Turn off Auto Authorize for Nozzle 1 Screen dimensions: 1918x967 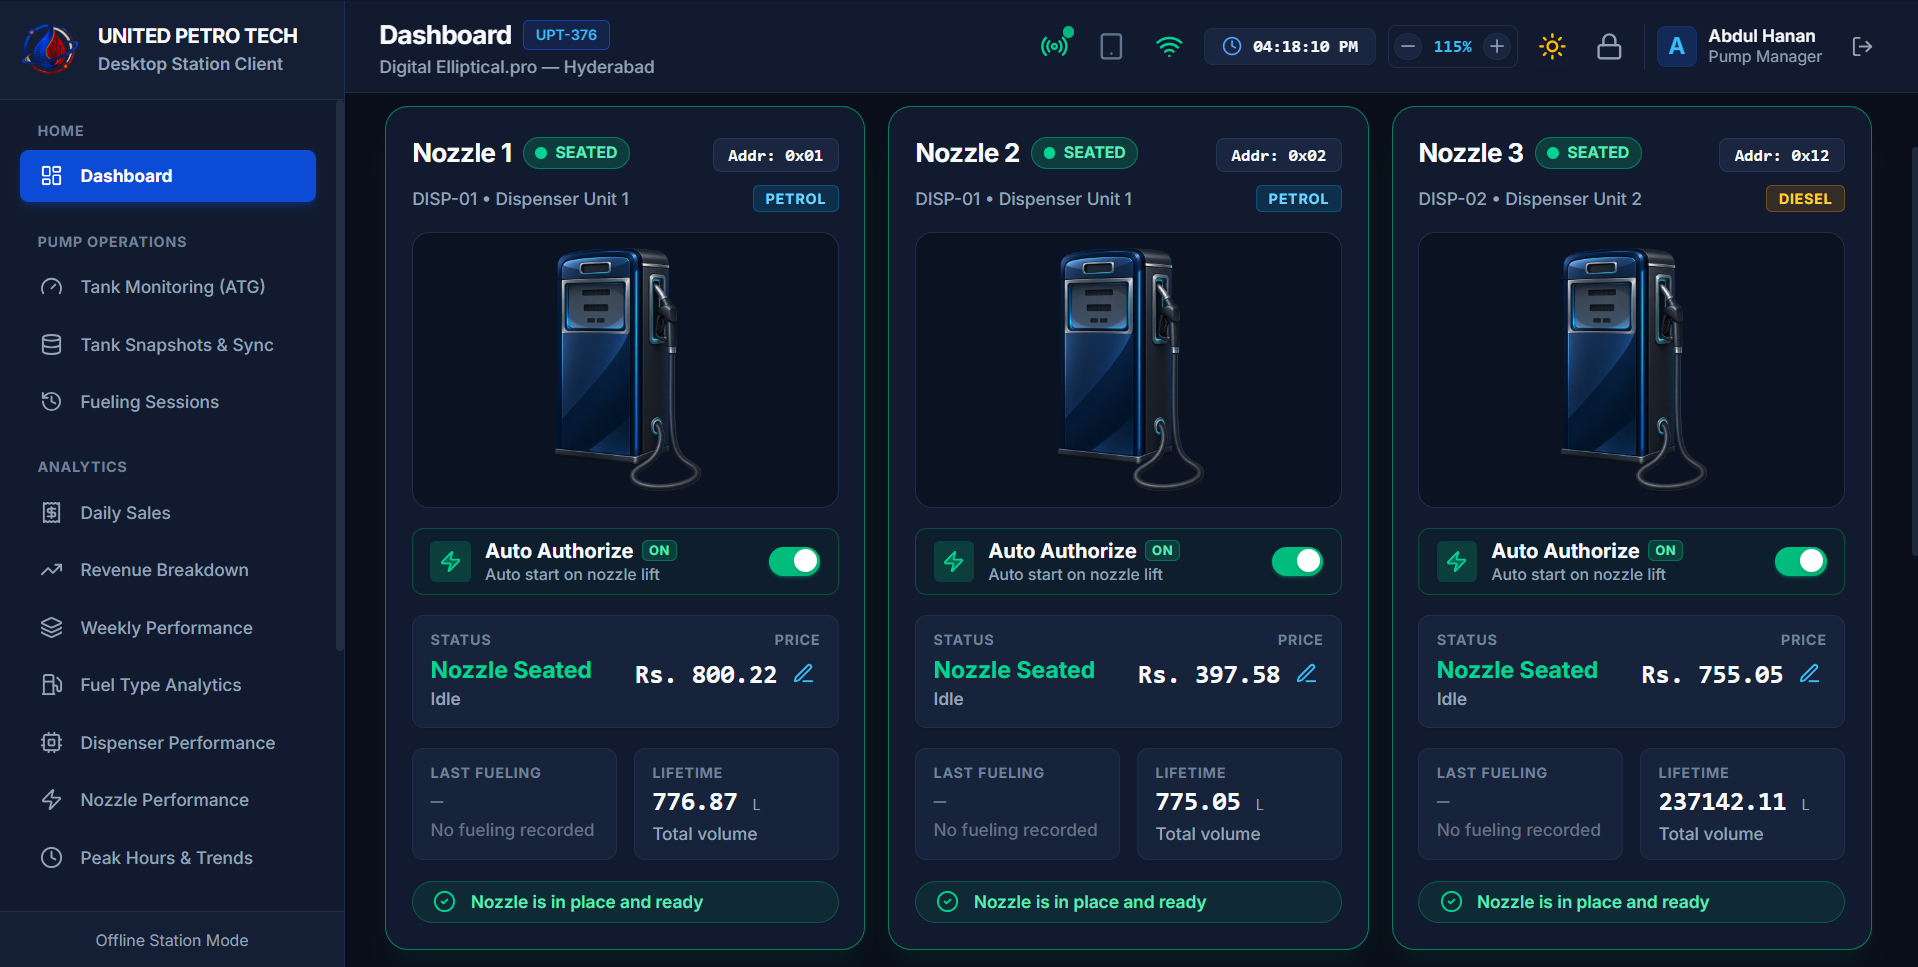795,562
